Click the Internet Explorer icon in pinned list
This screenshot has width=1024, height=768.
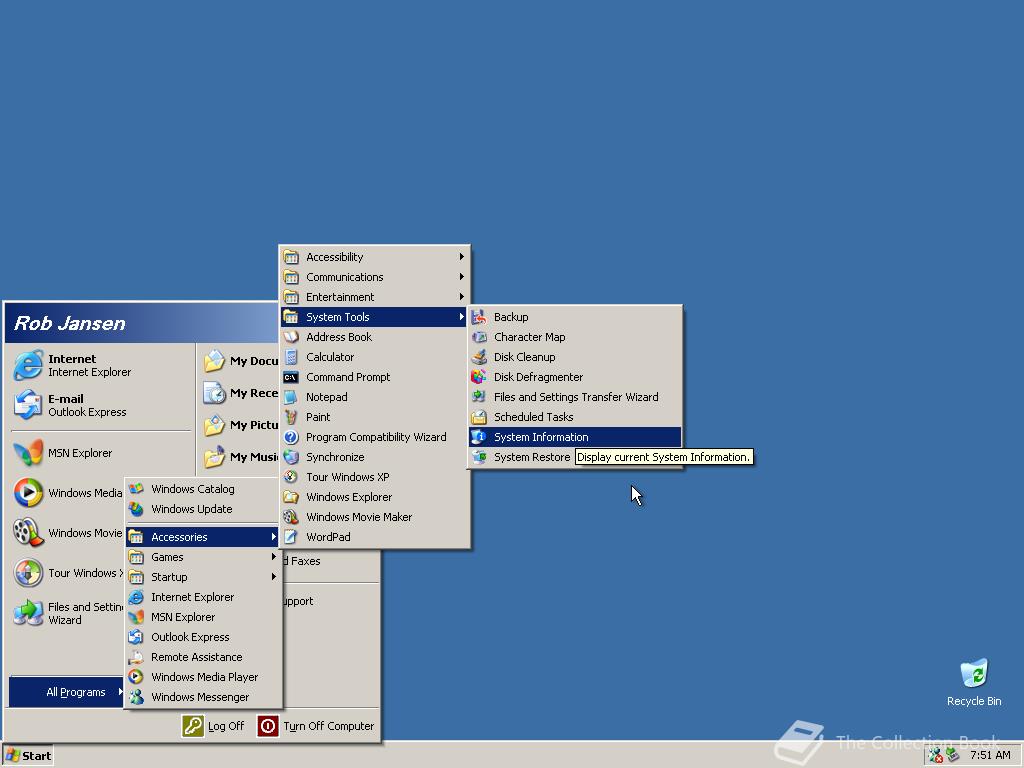[x=28, y=365]
